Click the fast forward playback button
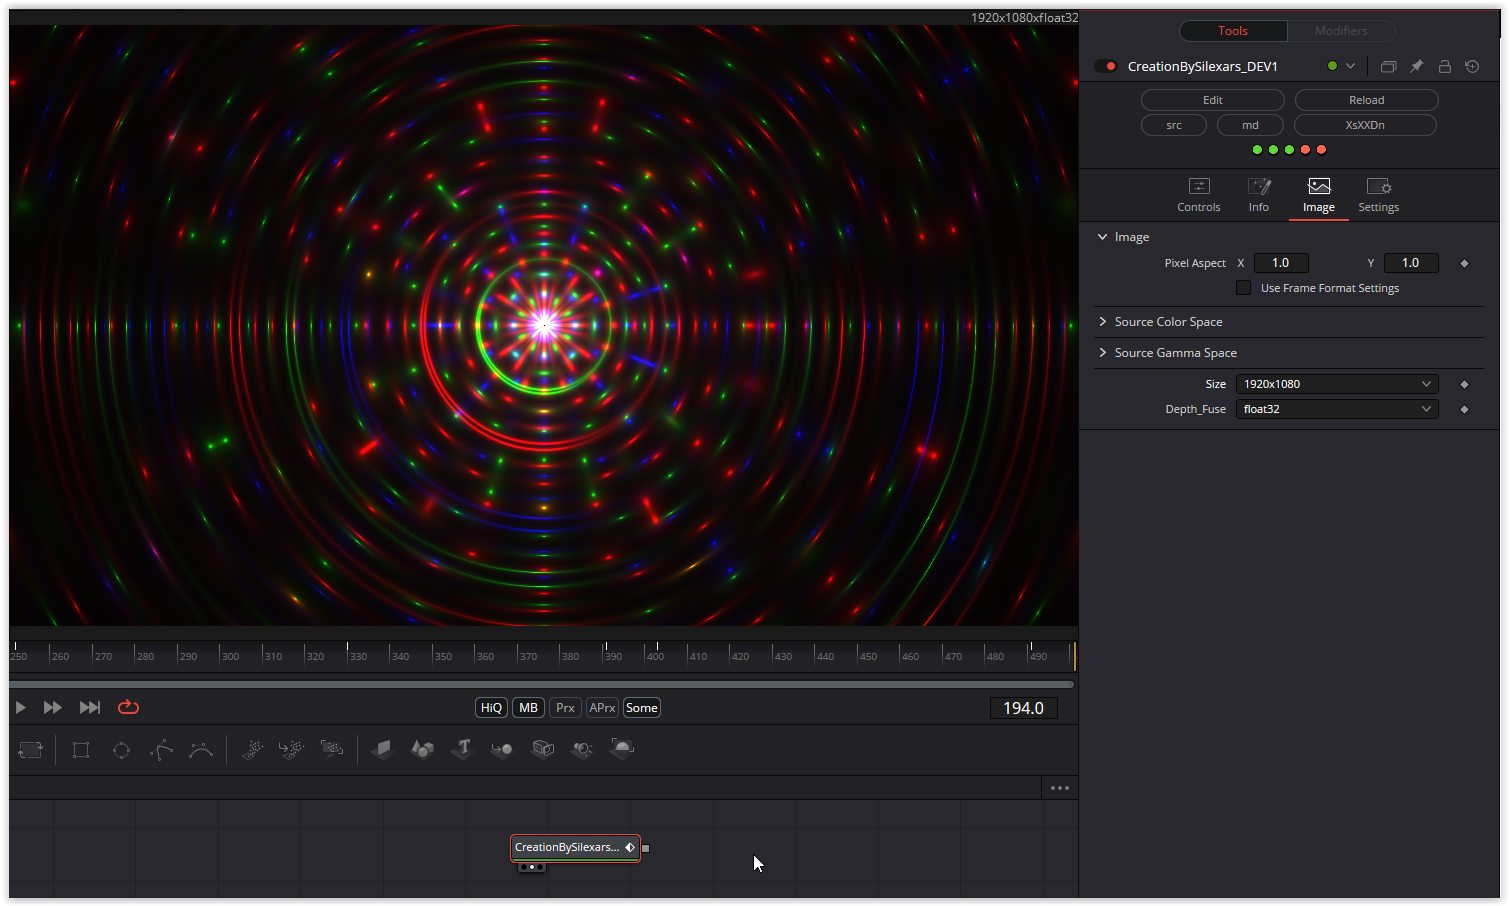This screenshot has height=906, width=1509. point(53,707)
